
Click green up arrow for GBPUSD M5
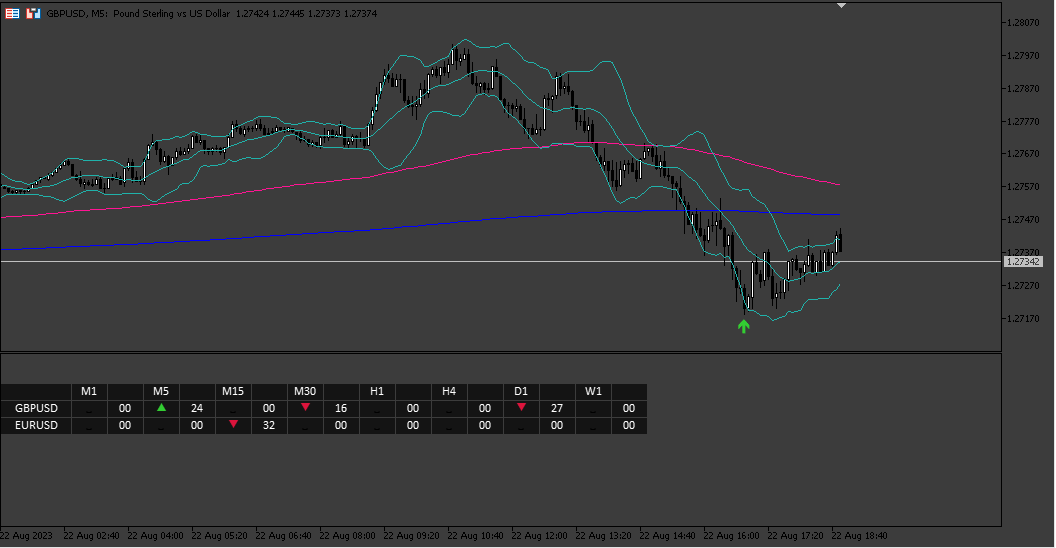(161, 407)
